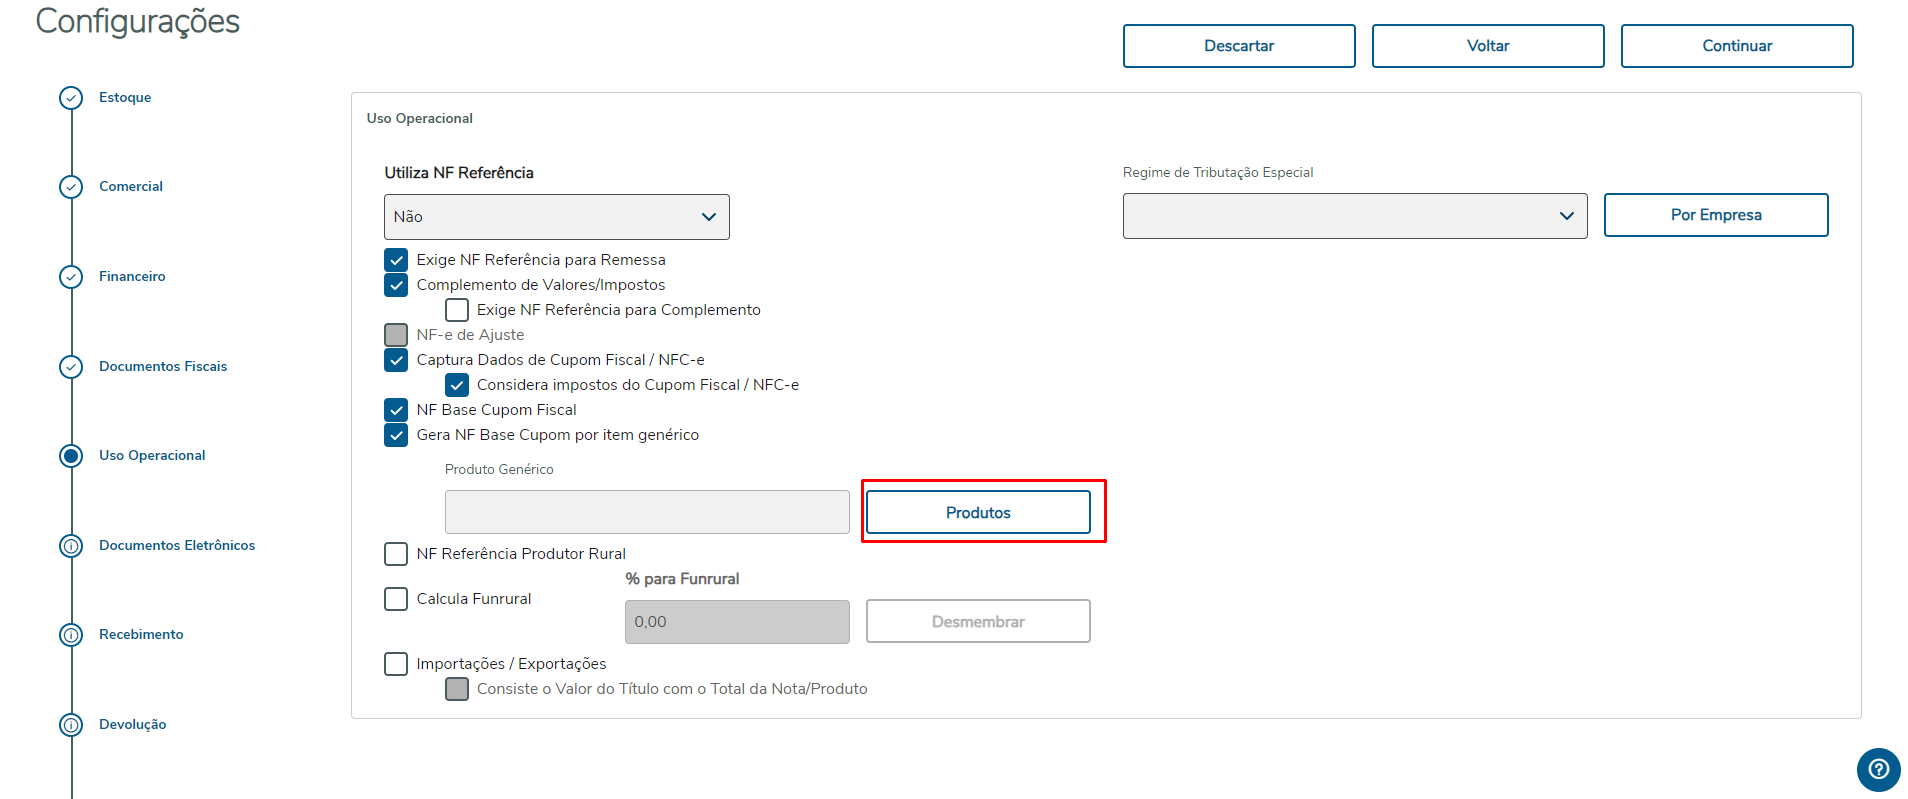Click the Comercial step checkmark icon
This screenshot has width=1908, height=799.
tap(71, 187)
